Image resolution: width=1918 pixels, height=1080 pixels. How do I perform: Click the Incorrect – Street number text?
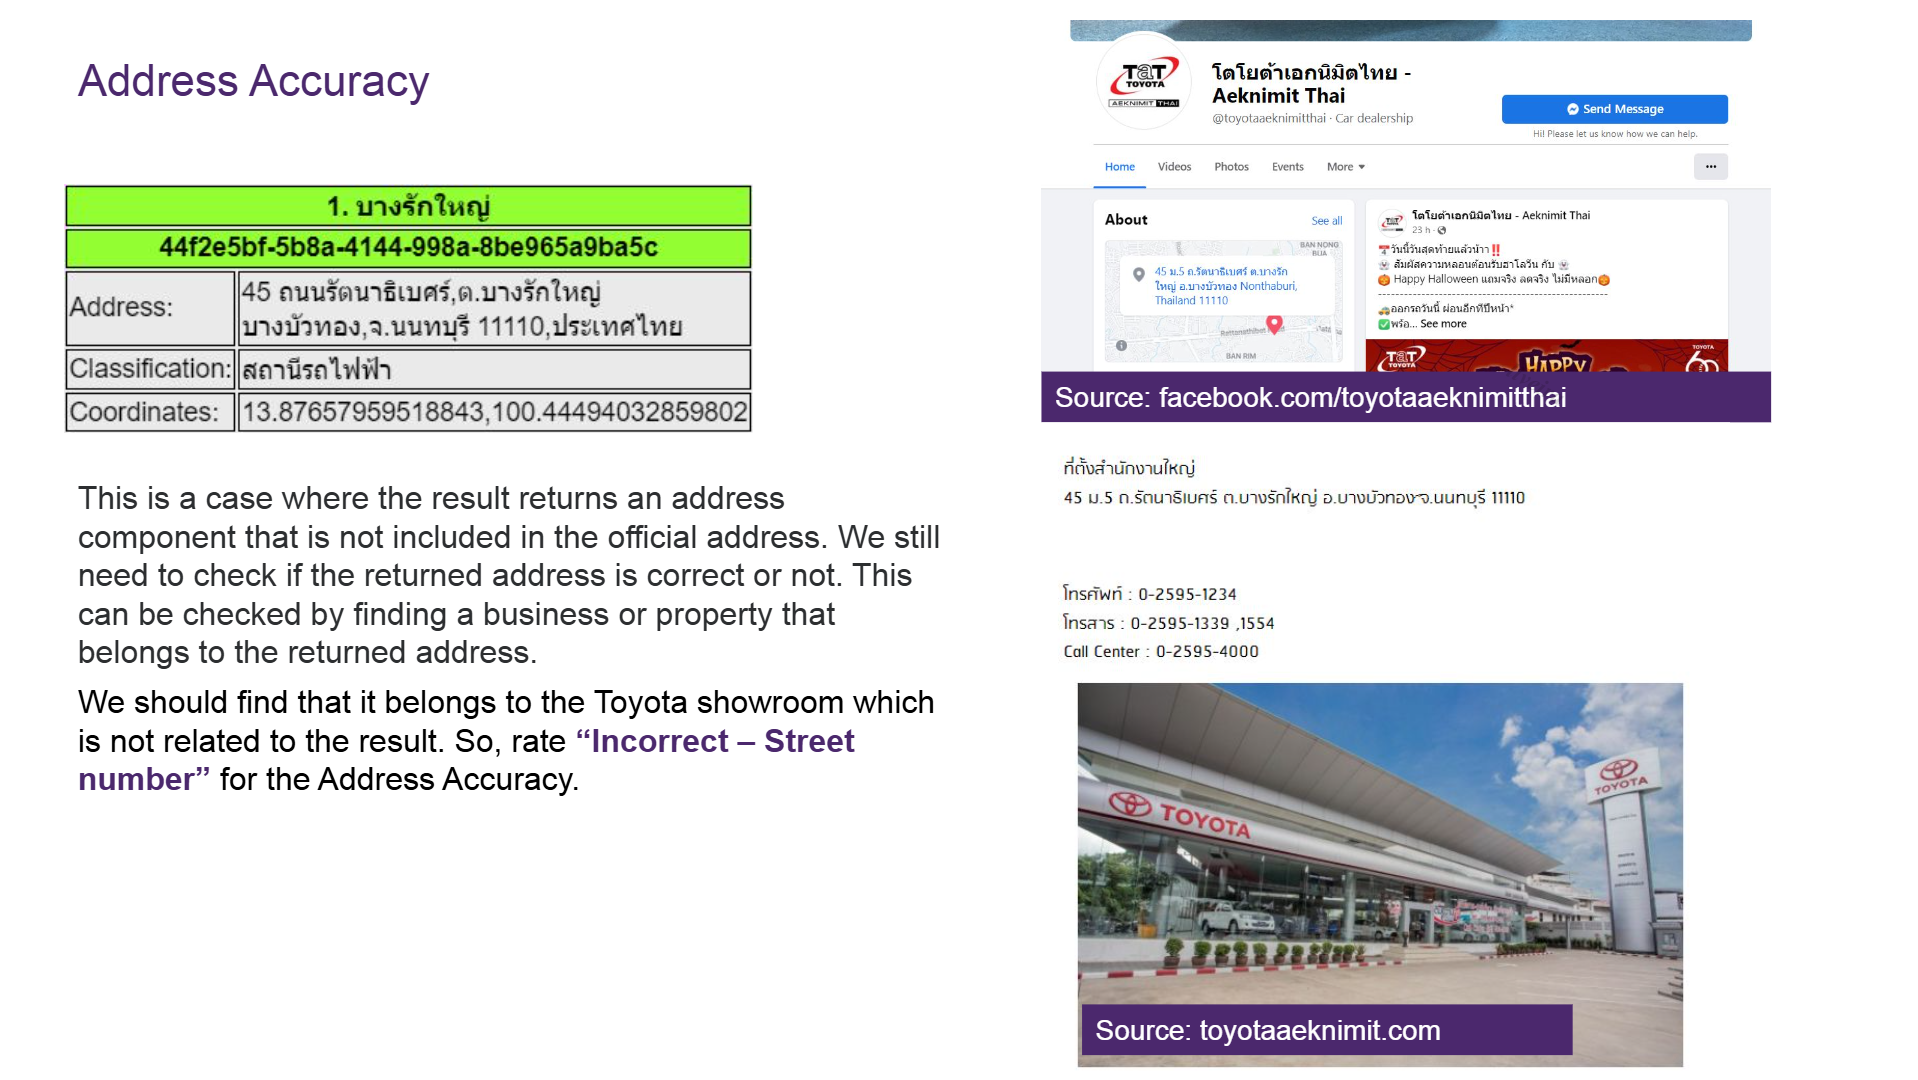click(x=466, y=760)
